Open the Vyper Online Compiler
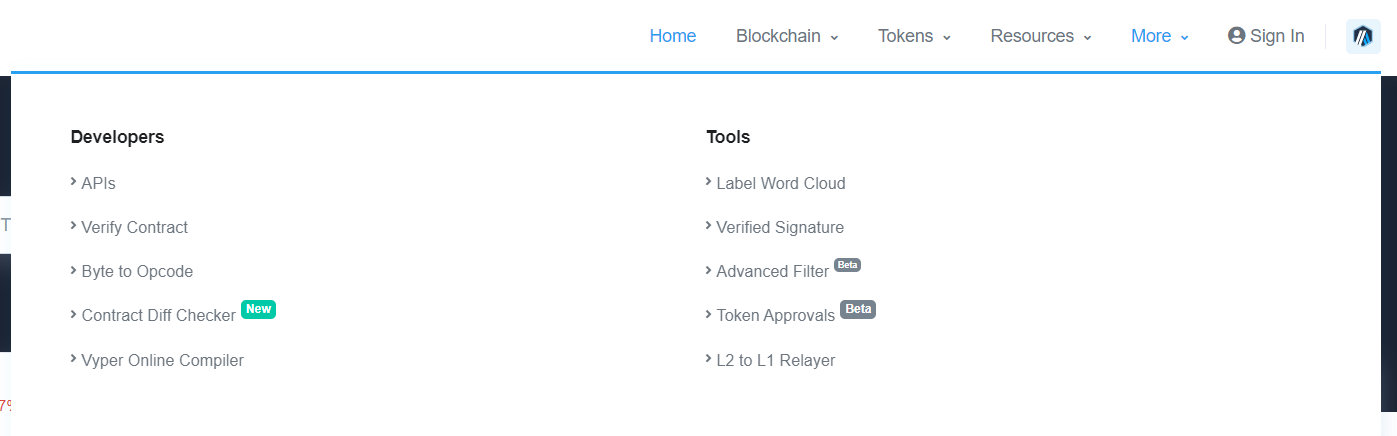Screen dimensions: 1397x436 [x=162, y=360]
